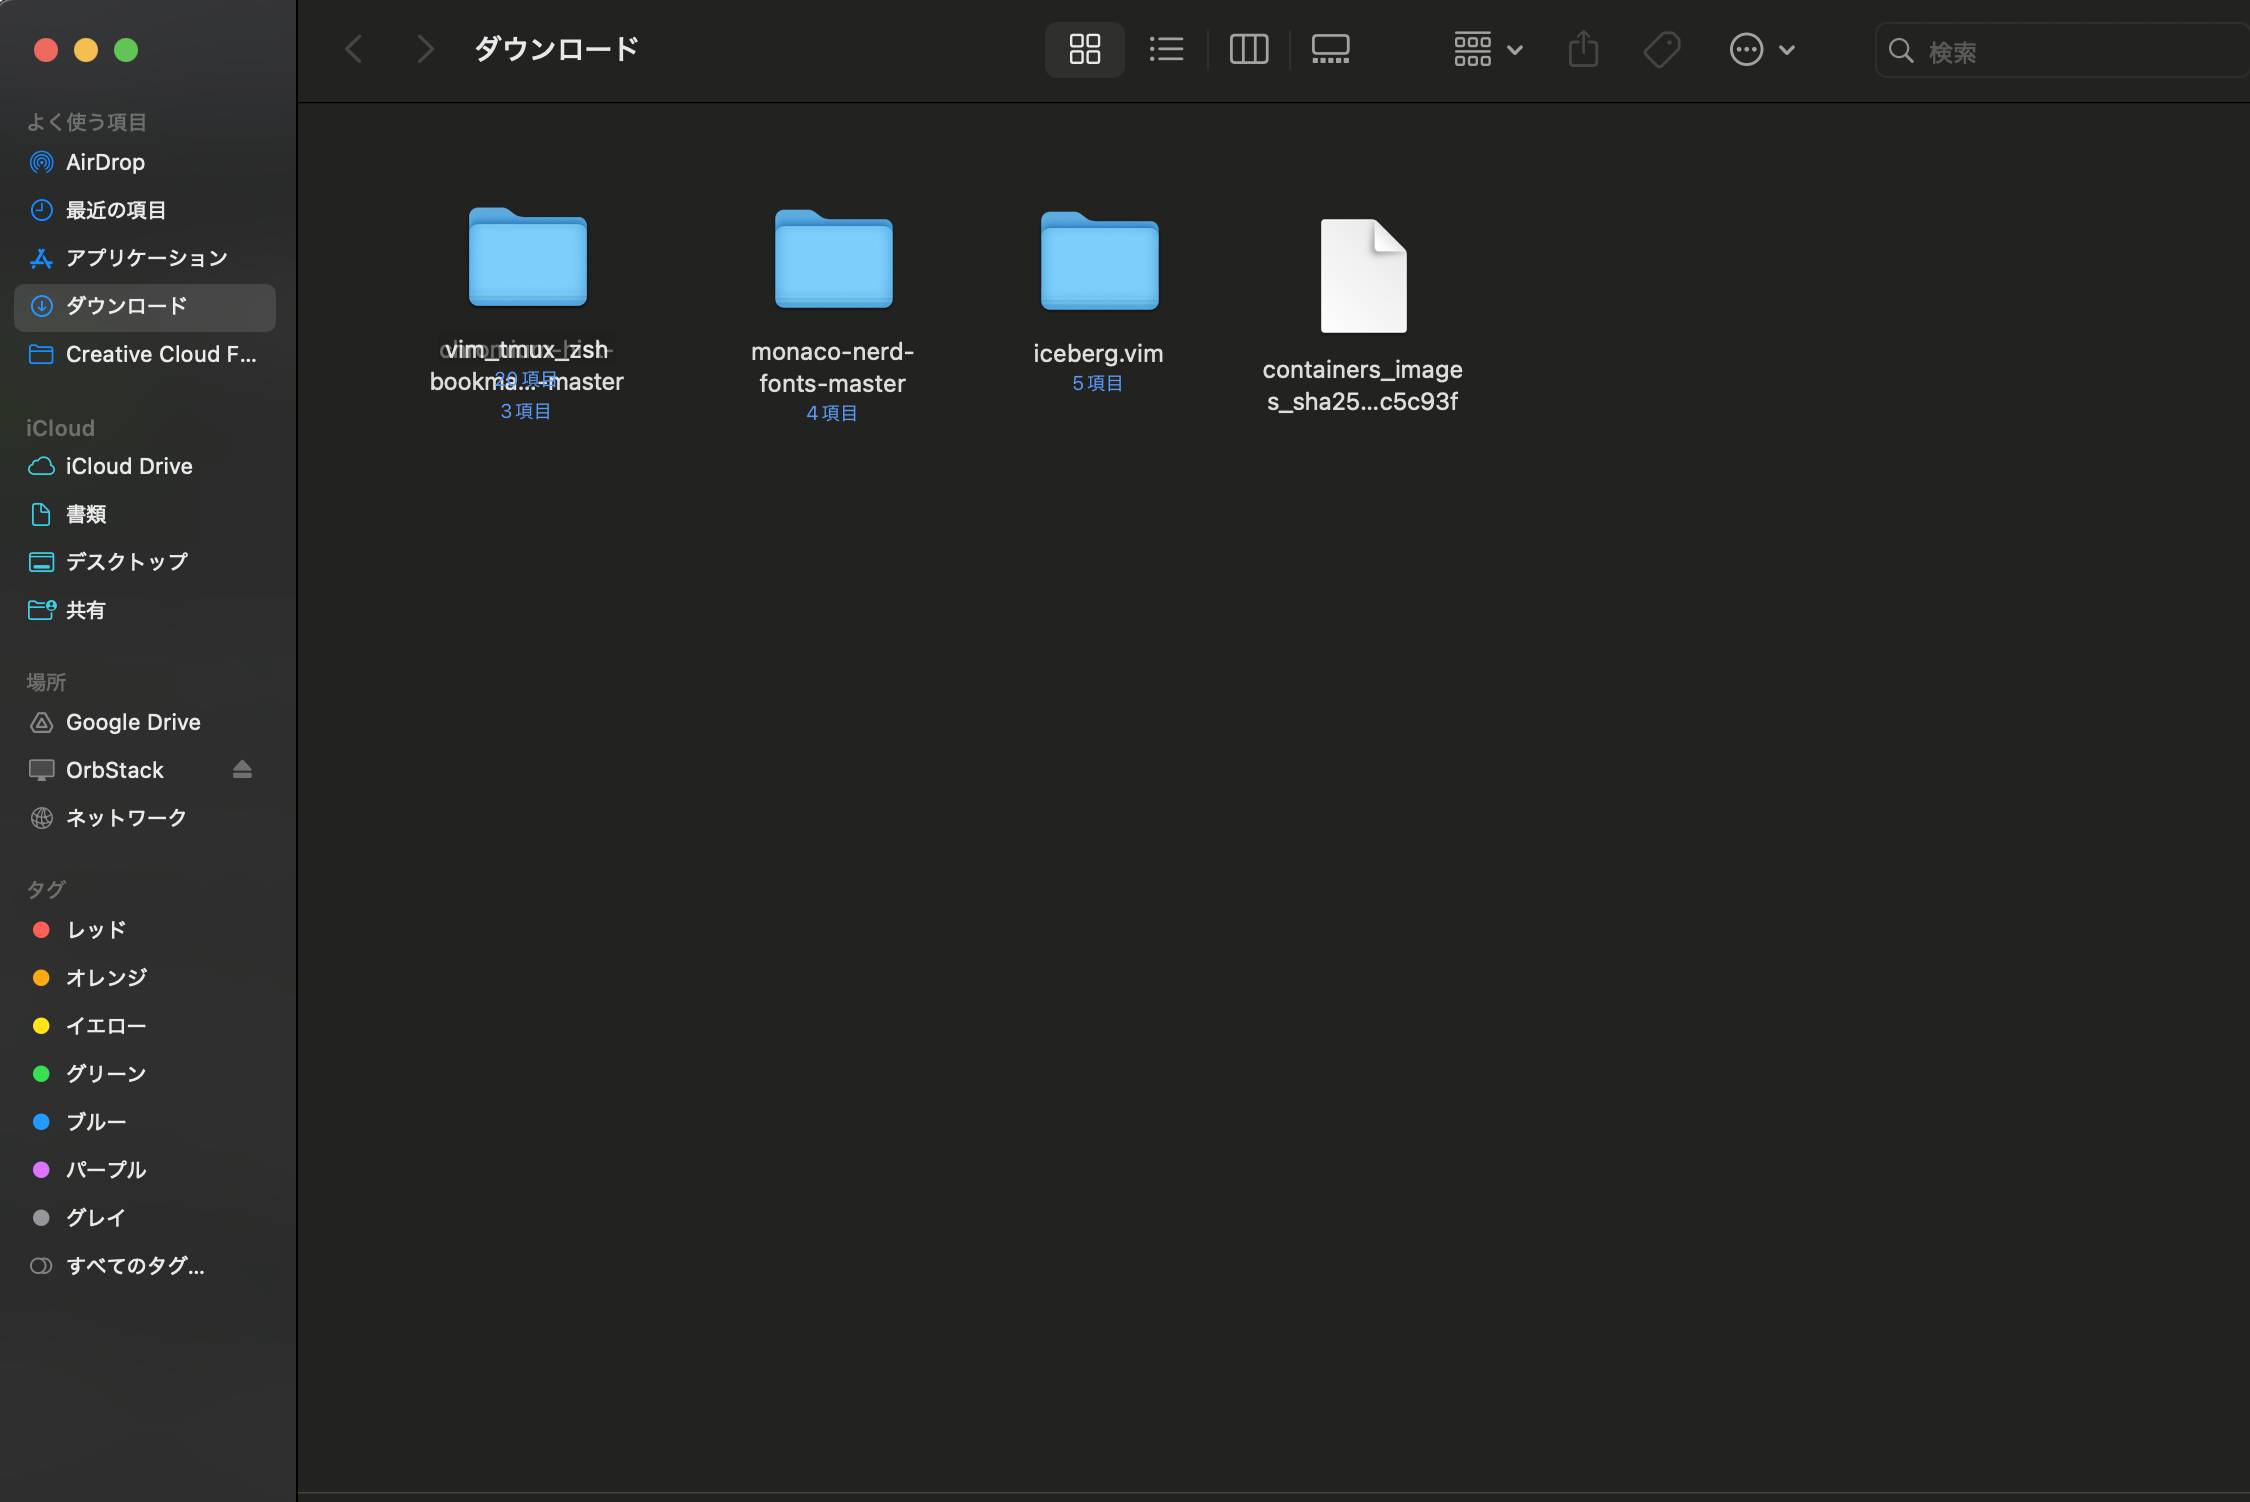Select アプリケーション in the sidebar
The width and height of the screenshot is (2250, 1502).
[x=146, y=258]
